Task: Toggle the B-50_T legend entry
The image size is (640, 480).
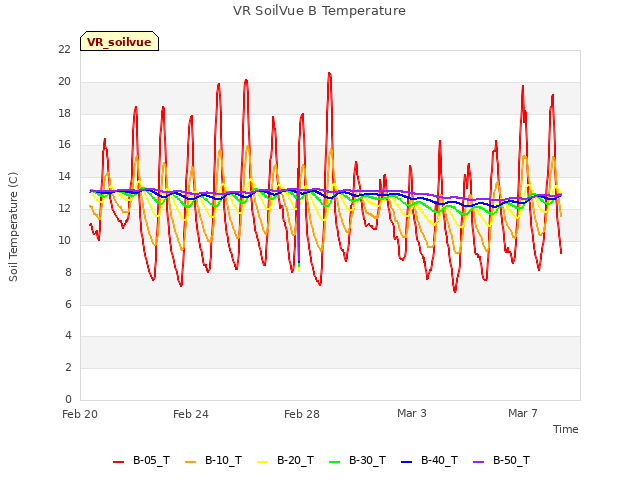Action: click(501, 461)
